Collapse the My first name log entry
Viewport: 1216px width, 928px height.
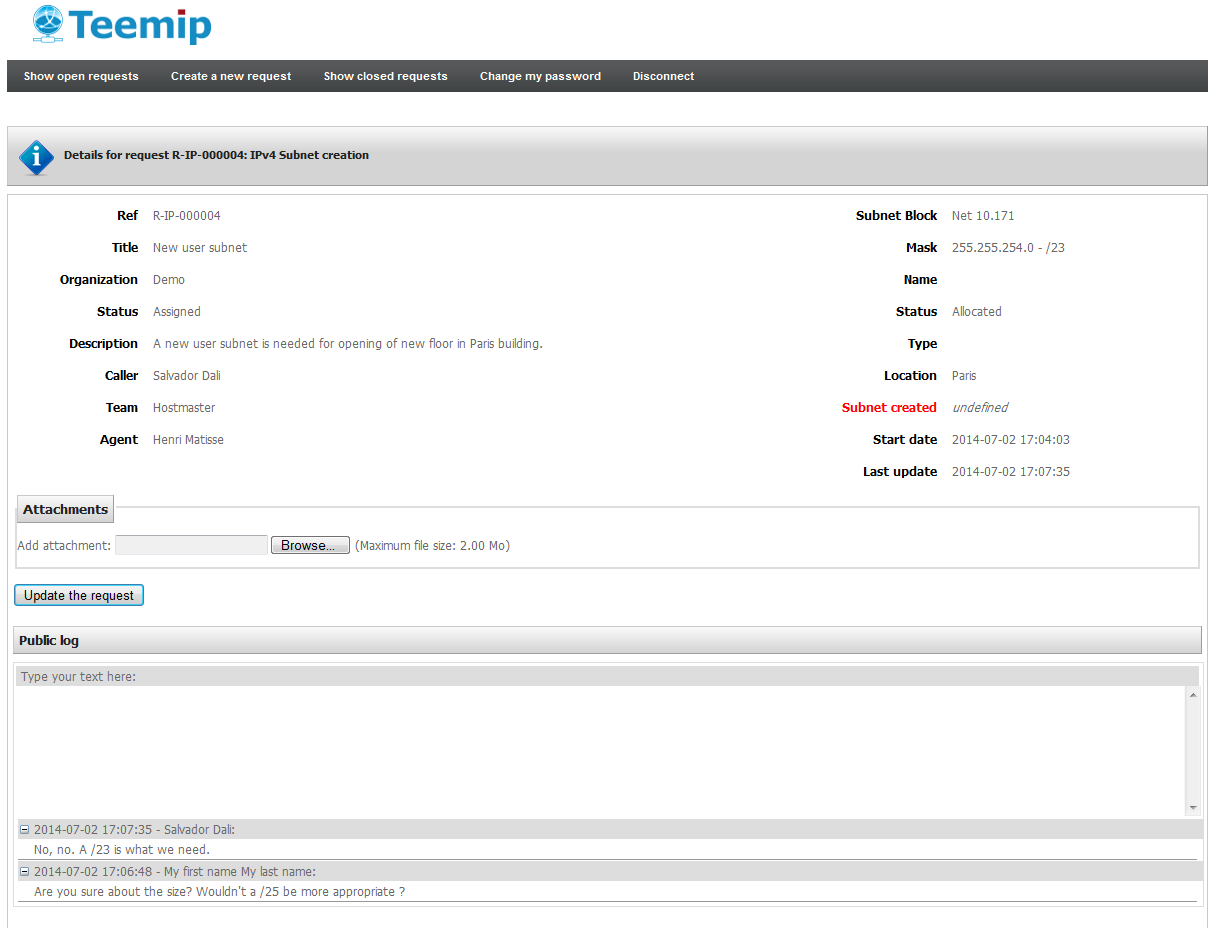click(x=25, y=872)
